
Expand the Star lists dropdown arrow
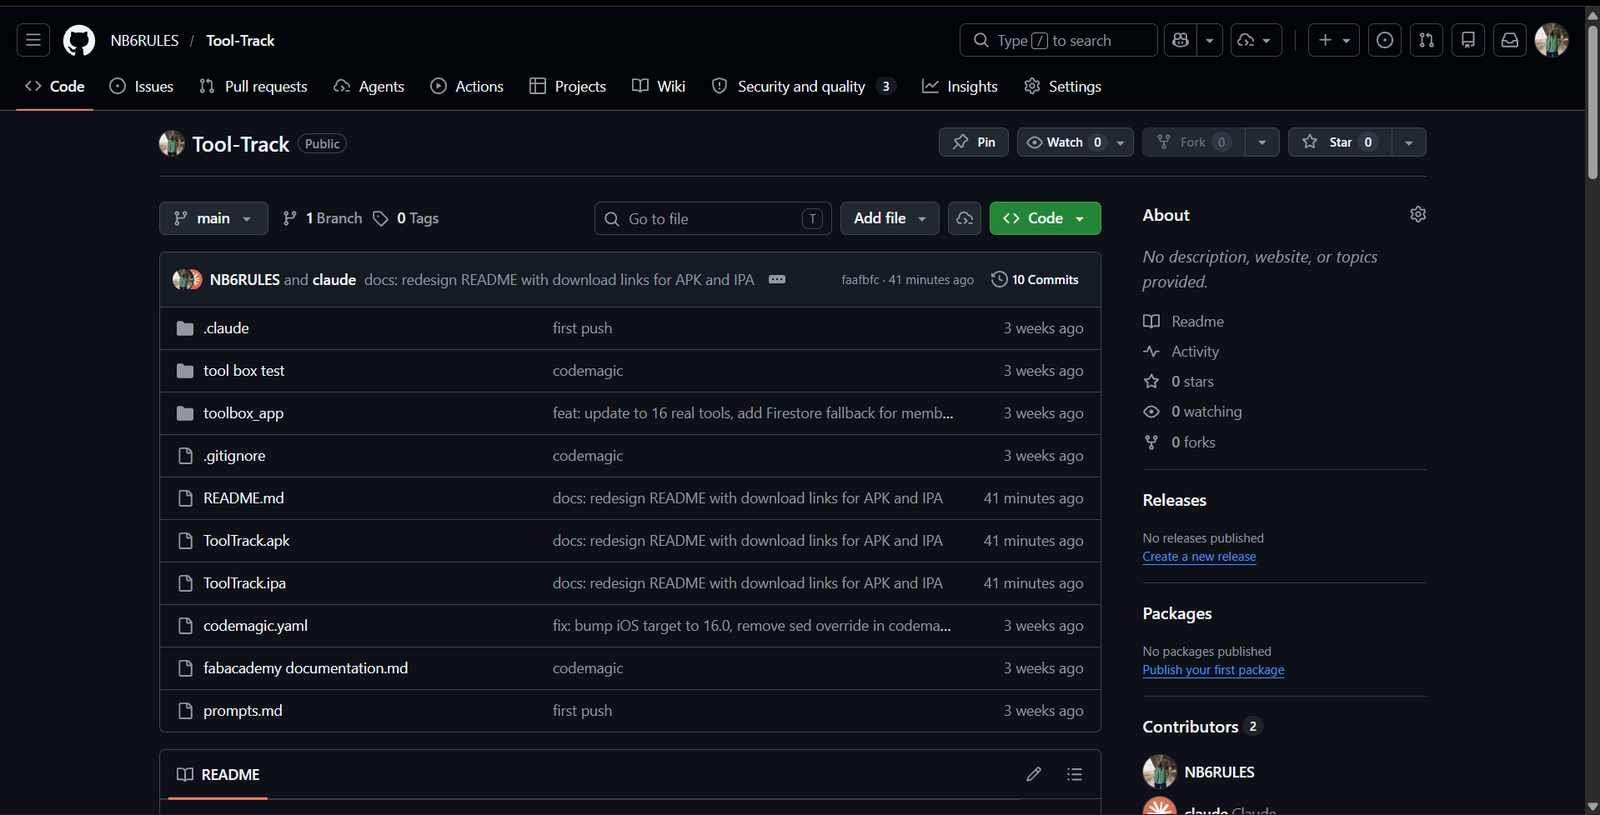[1409, 142]
